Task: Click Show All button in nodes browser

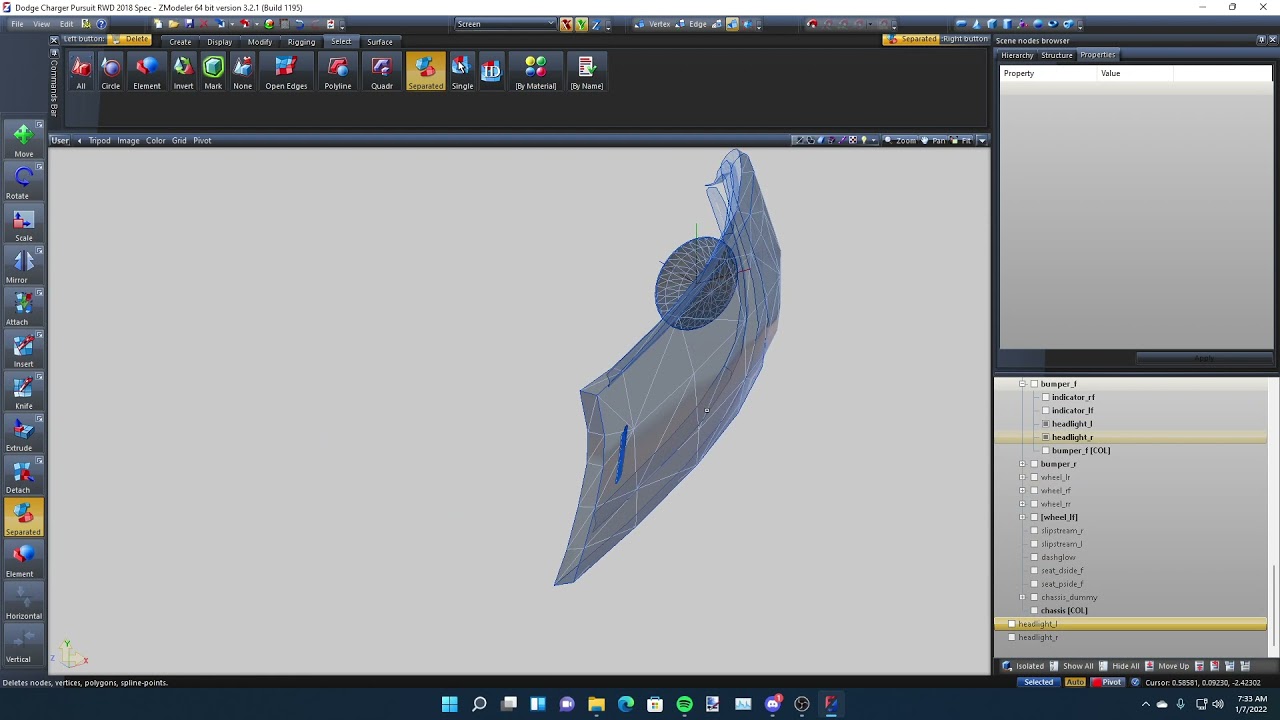Action: 1070,666
